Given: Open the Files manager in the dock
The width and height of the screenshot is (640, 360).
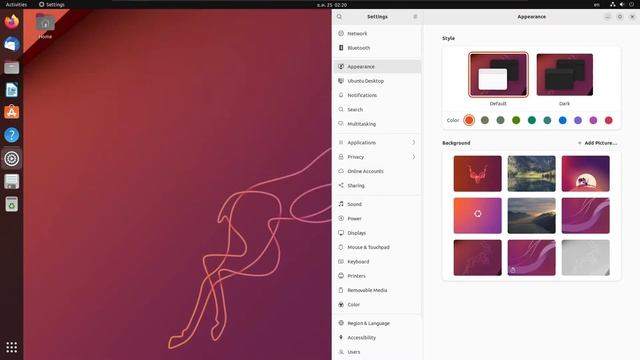Looking at the screenshot, I should (x=11, y=67).
